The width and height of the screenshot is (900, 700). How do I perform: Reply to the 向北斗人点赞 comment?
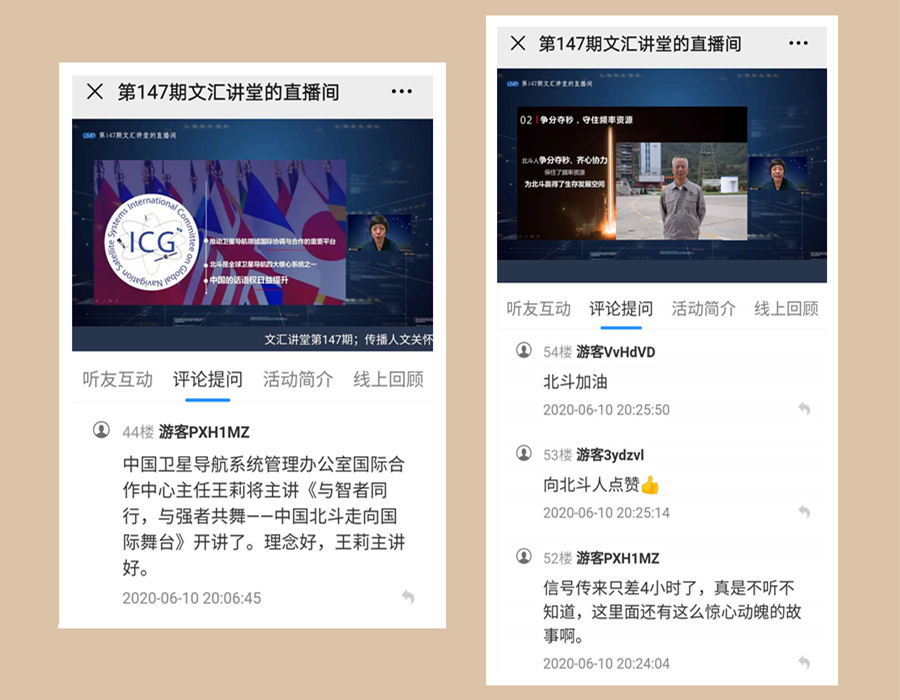pos(804,512)
